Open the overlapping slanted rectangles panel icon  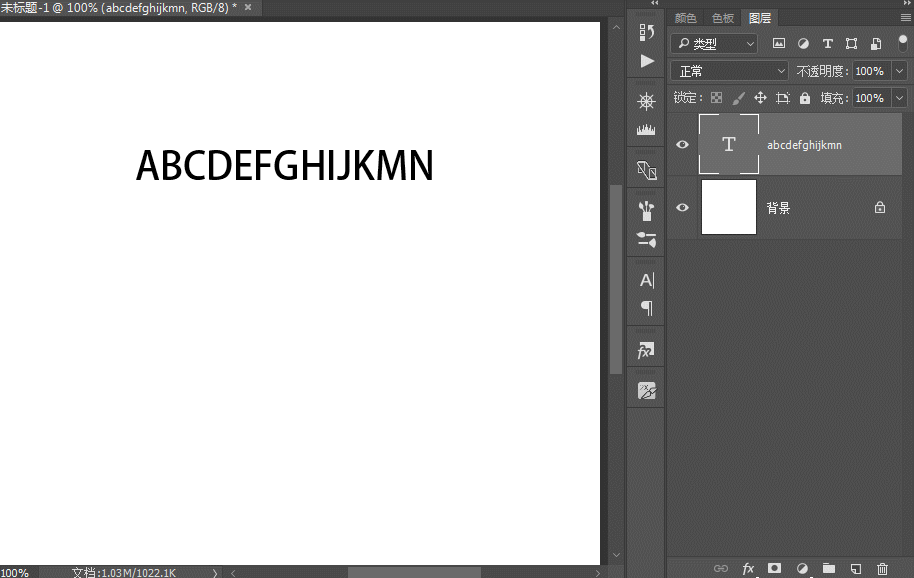(x=646, y=170)
